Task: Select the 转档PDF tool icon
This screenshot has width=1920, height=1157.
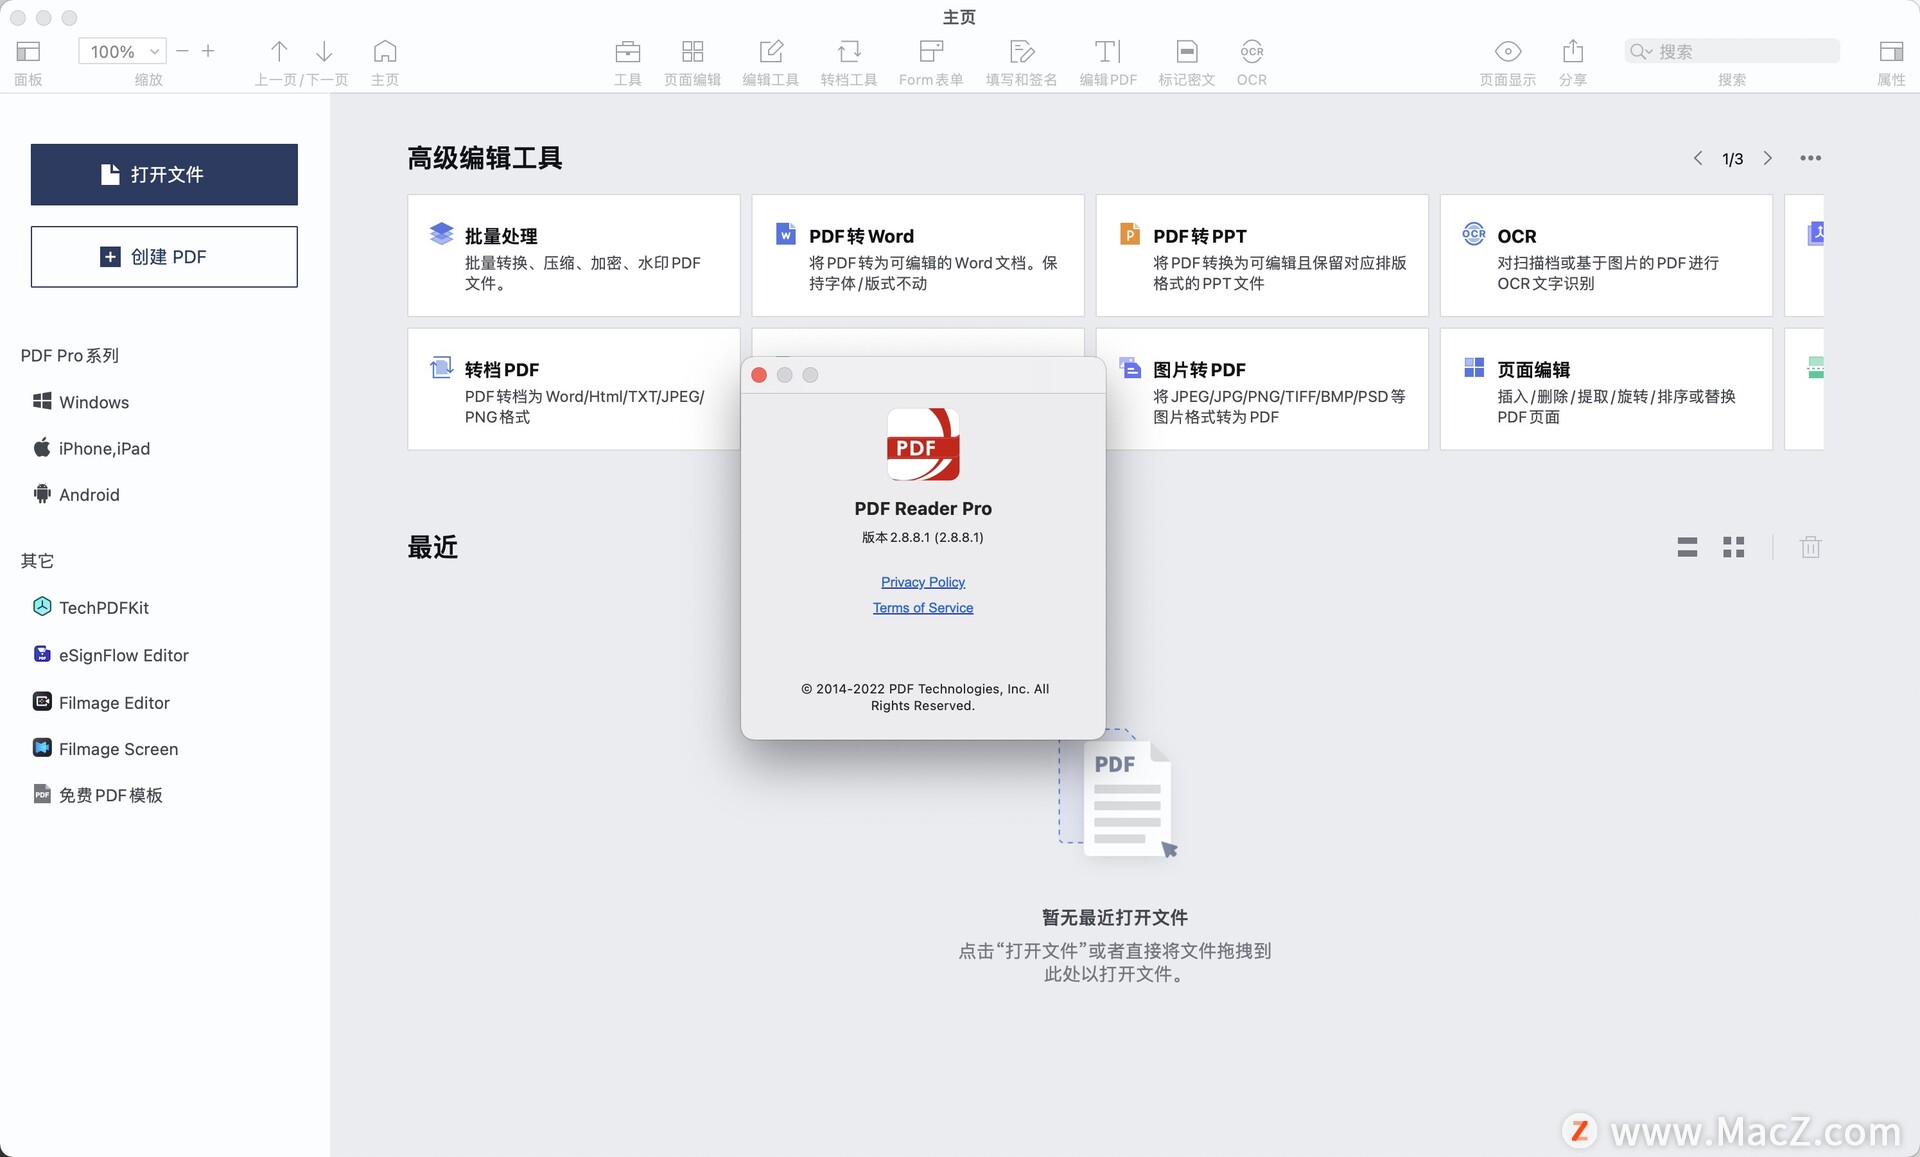Action: (443, 367)
